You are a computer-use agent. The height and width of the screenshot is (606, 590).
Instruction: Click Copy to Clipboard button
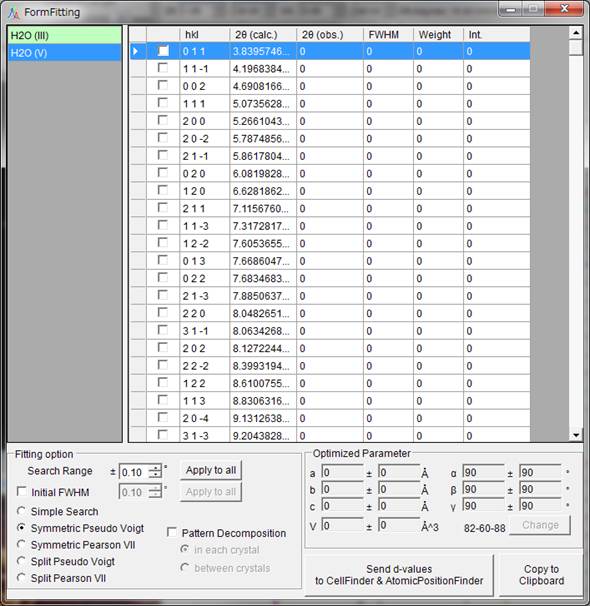coord(541,575)
